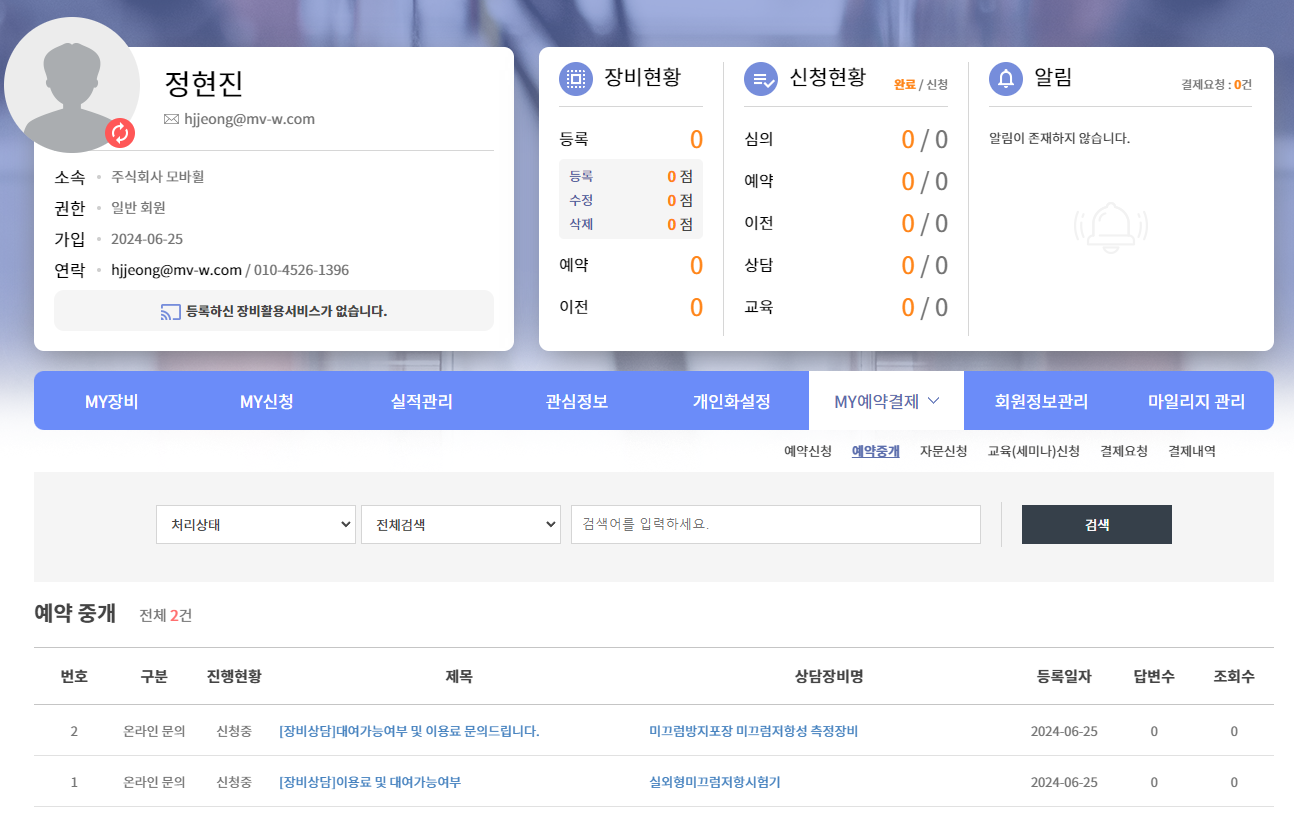This screenshot has height=822, width=1294.
Task: Open the 마일리지 관리 tab
Action: coord(1196,402)
